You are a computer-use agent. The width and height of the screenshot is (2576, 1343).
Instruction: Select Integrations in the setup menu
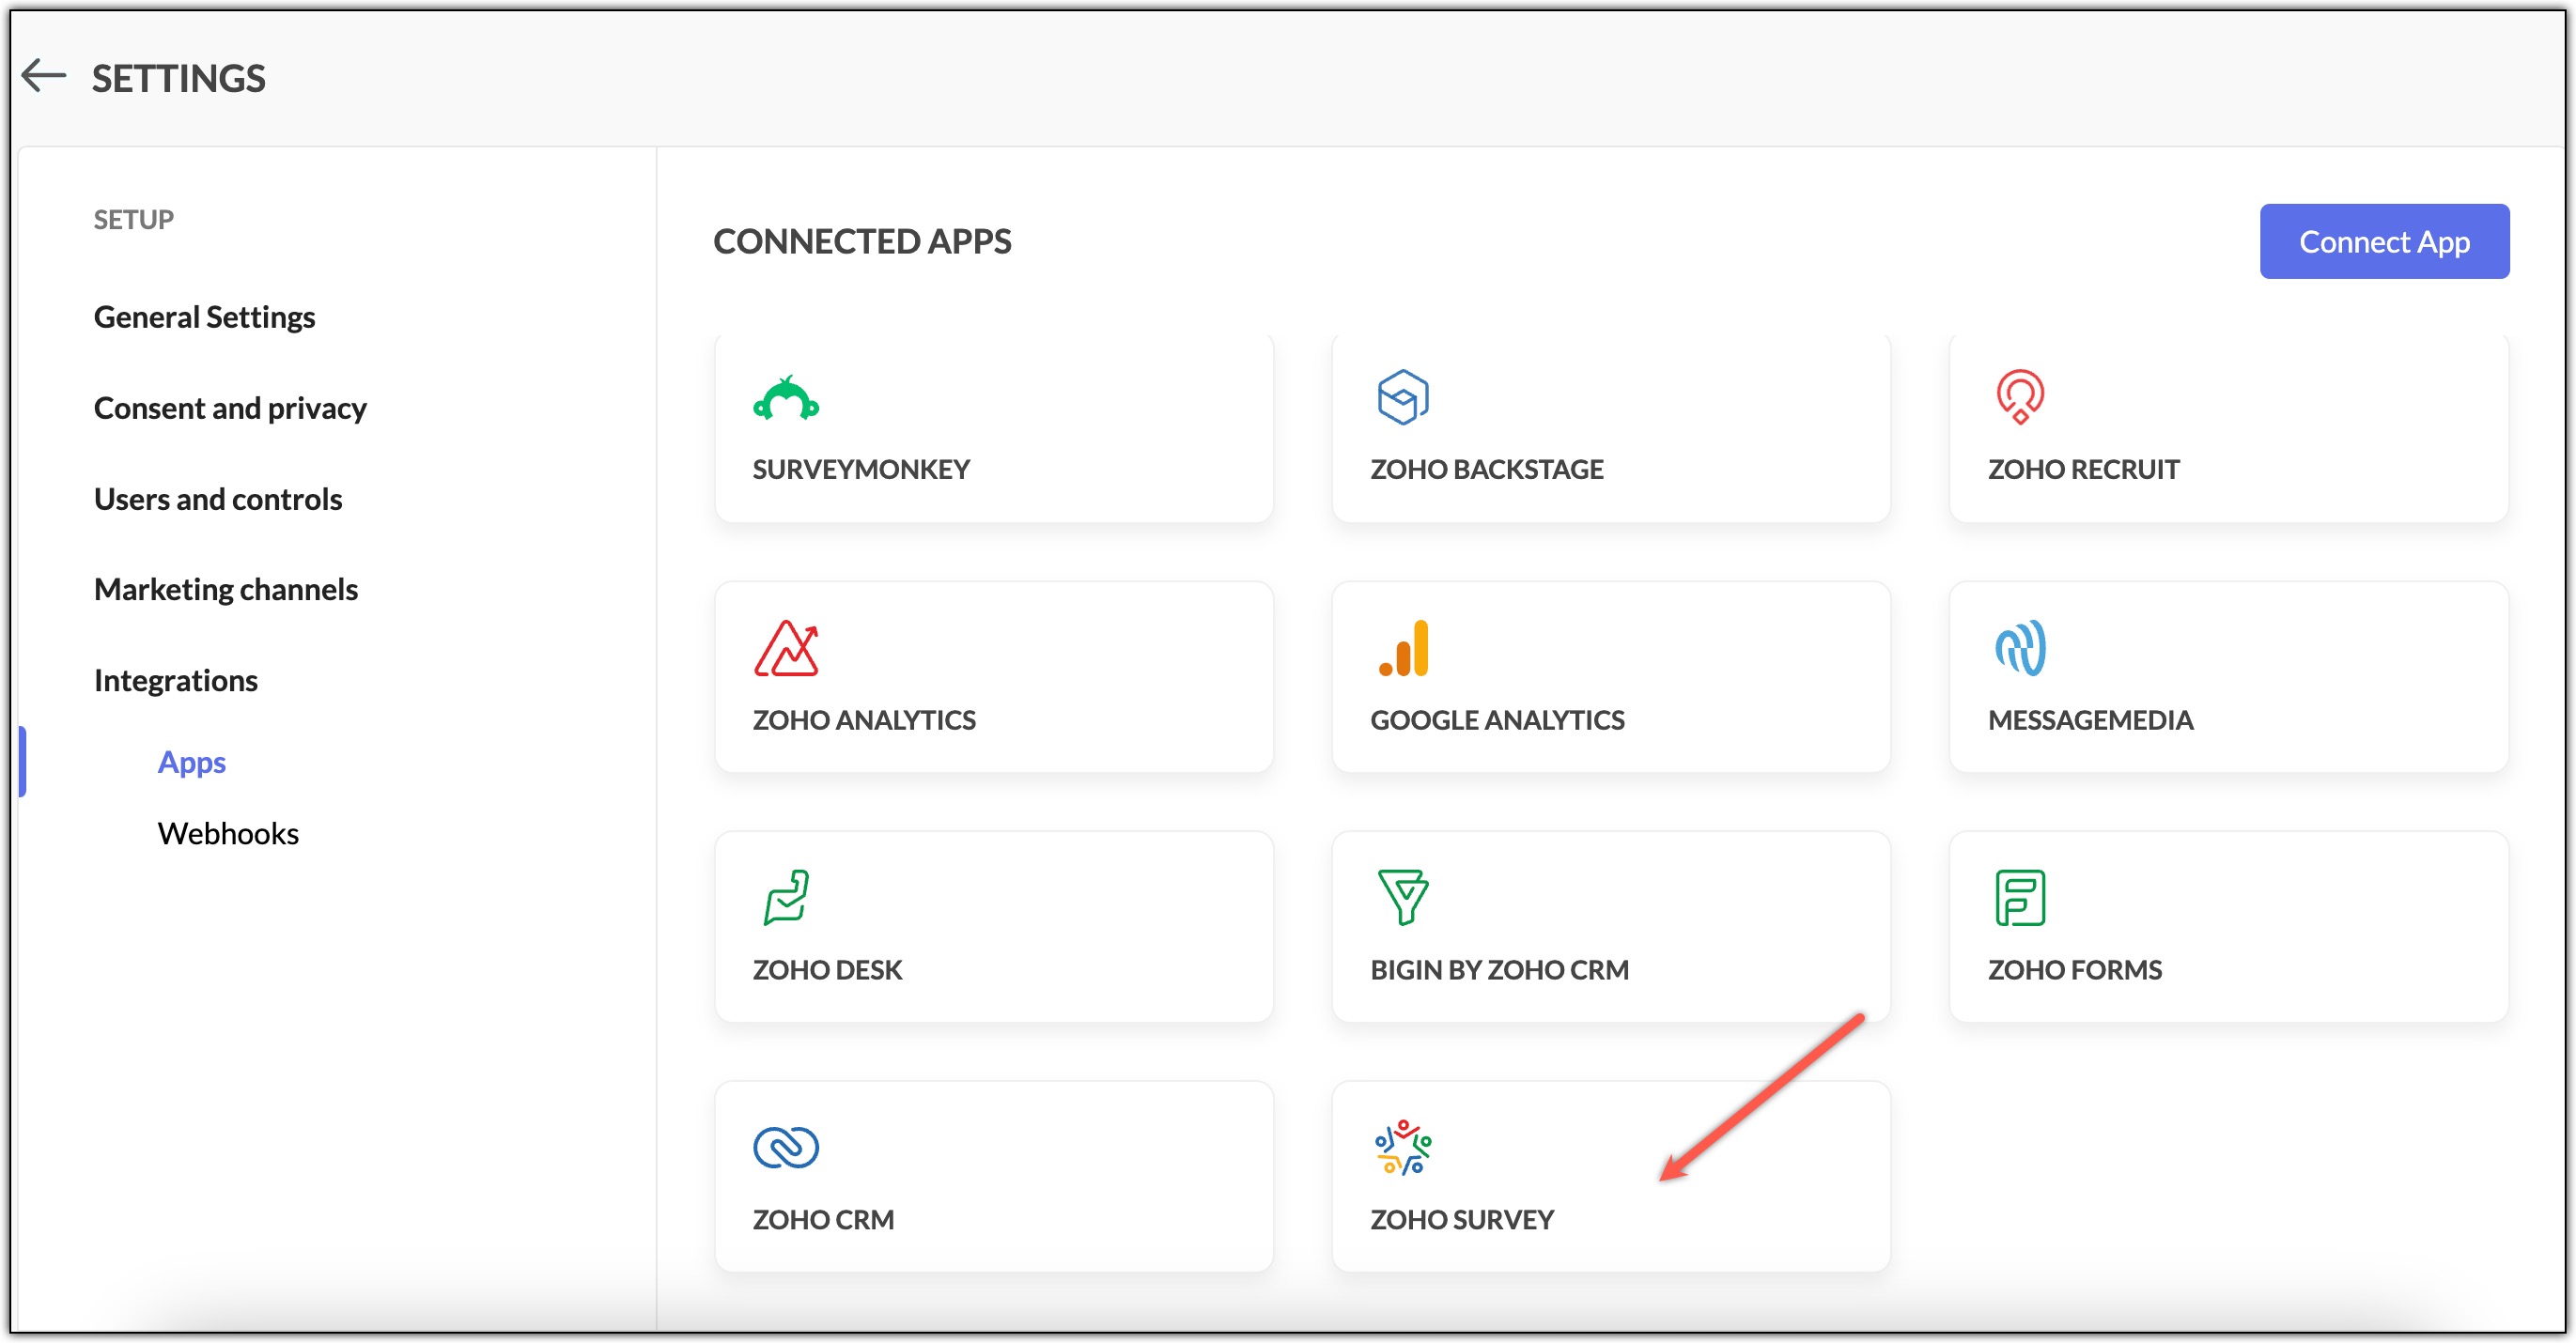(x=176, y=680)
